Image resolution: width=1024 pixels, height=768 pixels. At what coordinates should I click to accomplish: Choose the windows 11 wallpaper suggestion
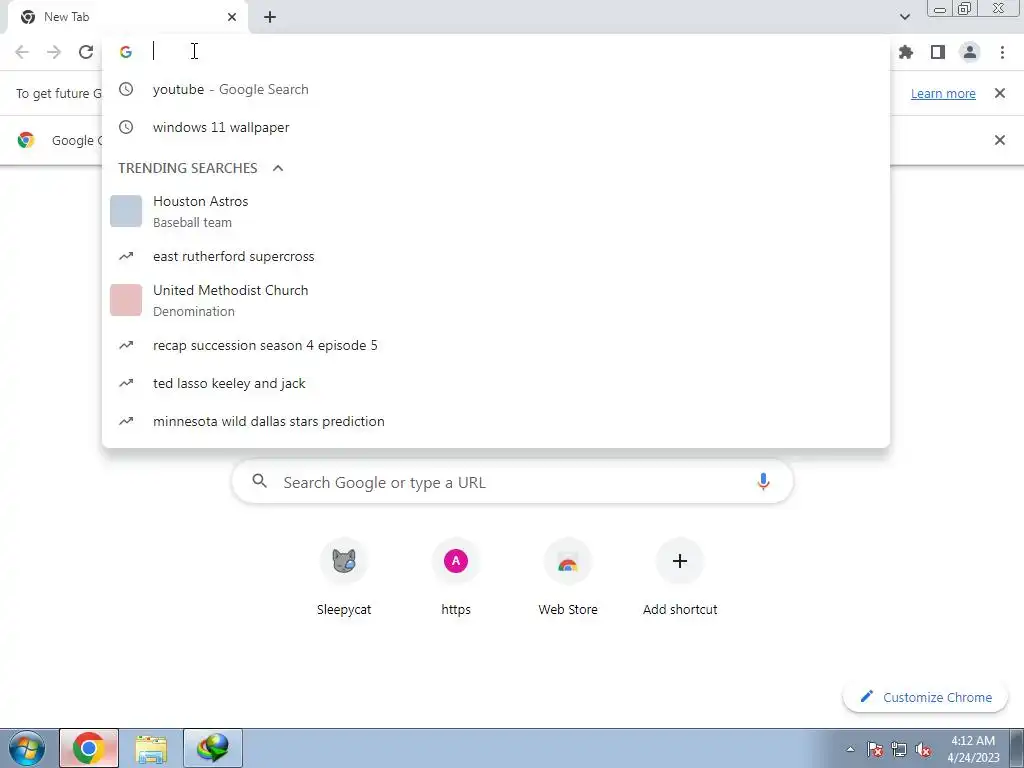click(496, 127)
